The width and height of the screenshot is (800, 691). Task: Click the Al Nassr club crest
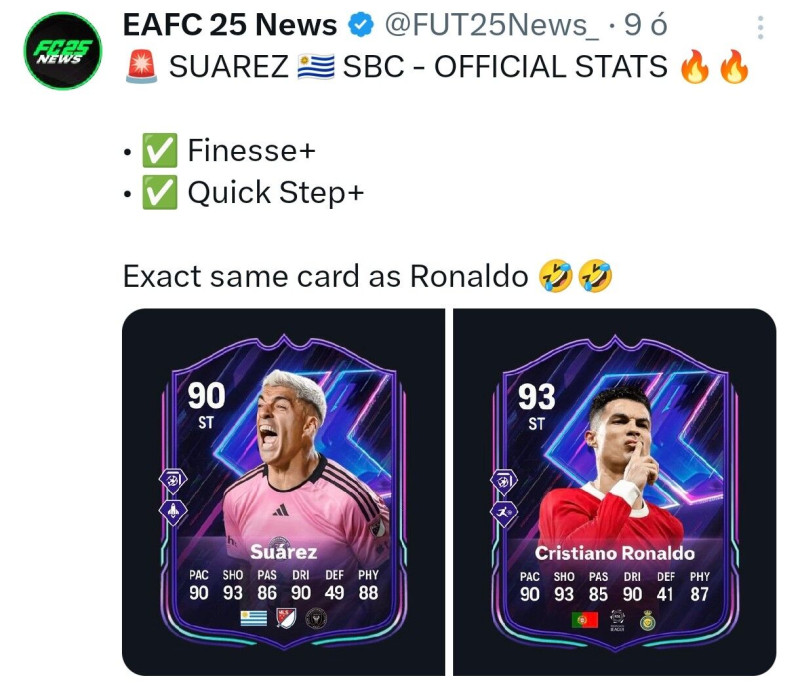coord(647,621)
